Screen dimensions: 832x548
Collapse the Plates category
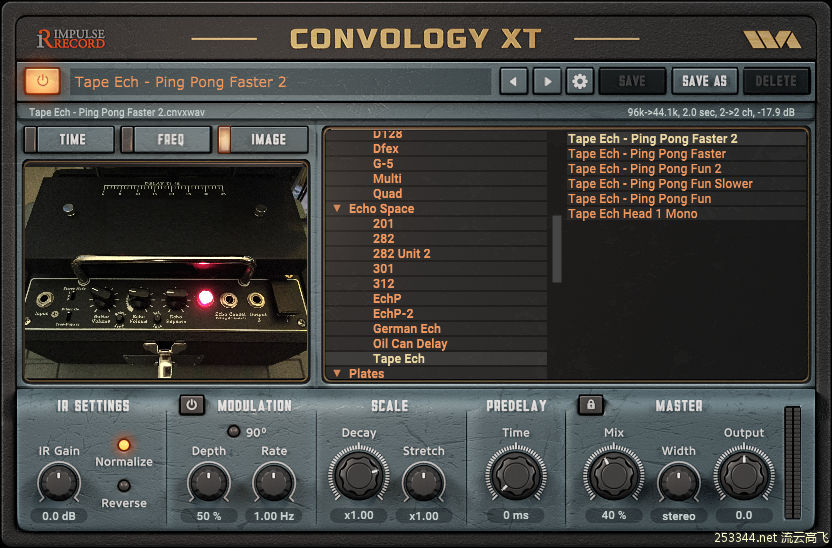(x=337, y=373)
